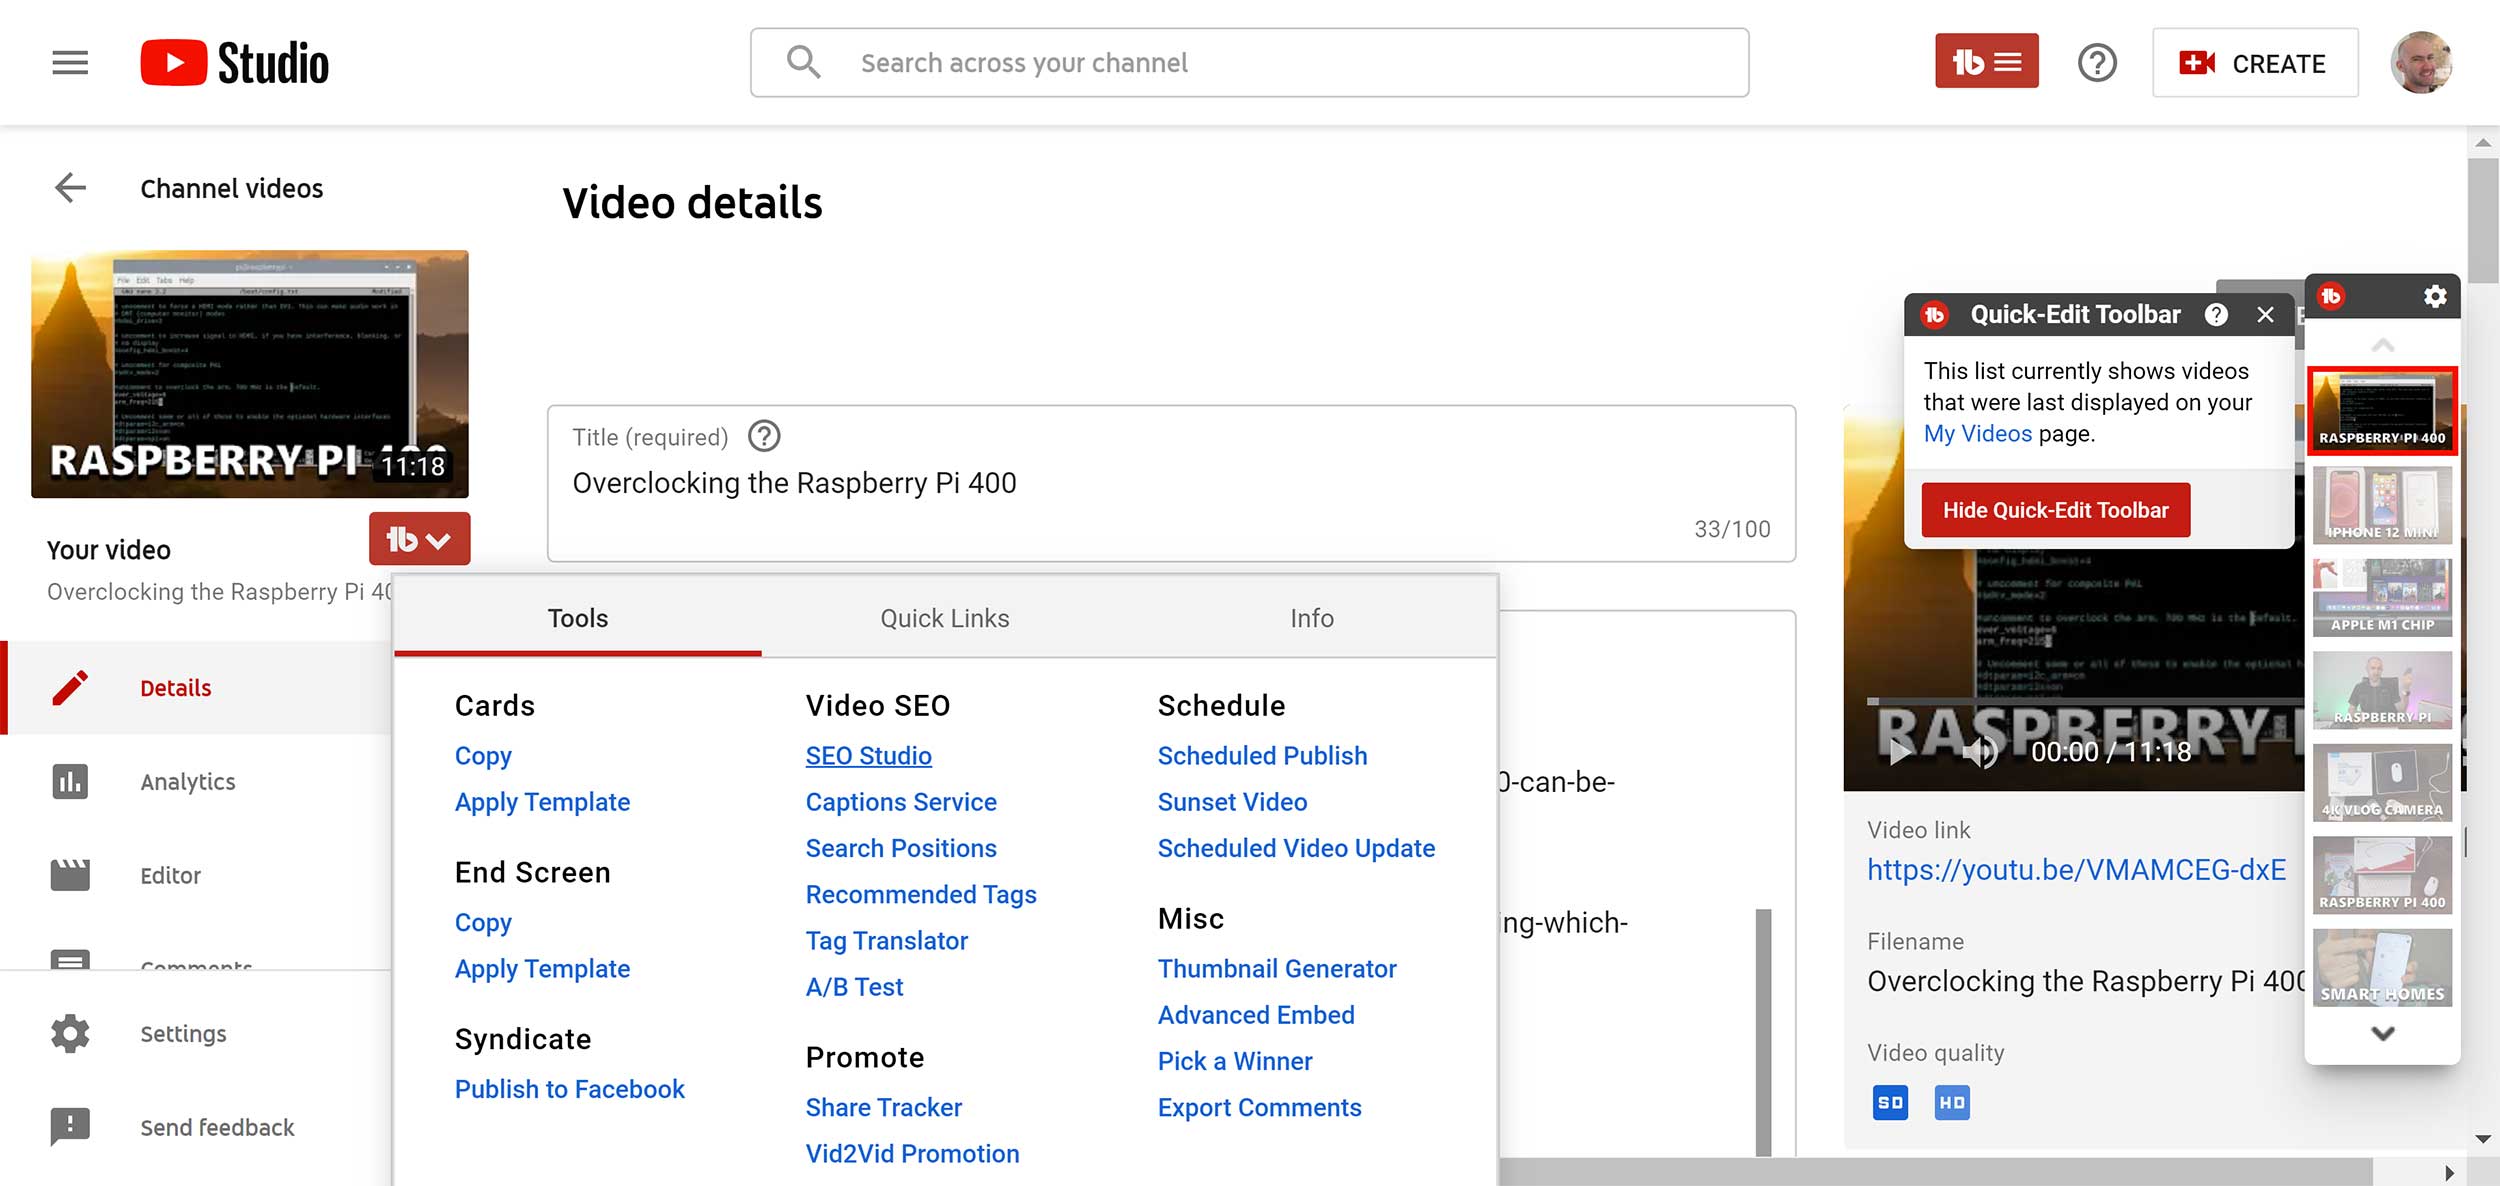
Task: Open the account profile avatar
Action: pos(2421,62)
